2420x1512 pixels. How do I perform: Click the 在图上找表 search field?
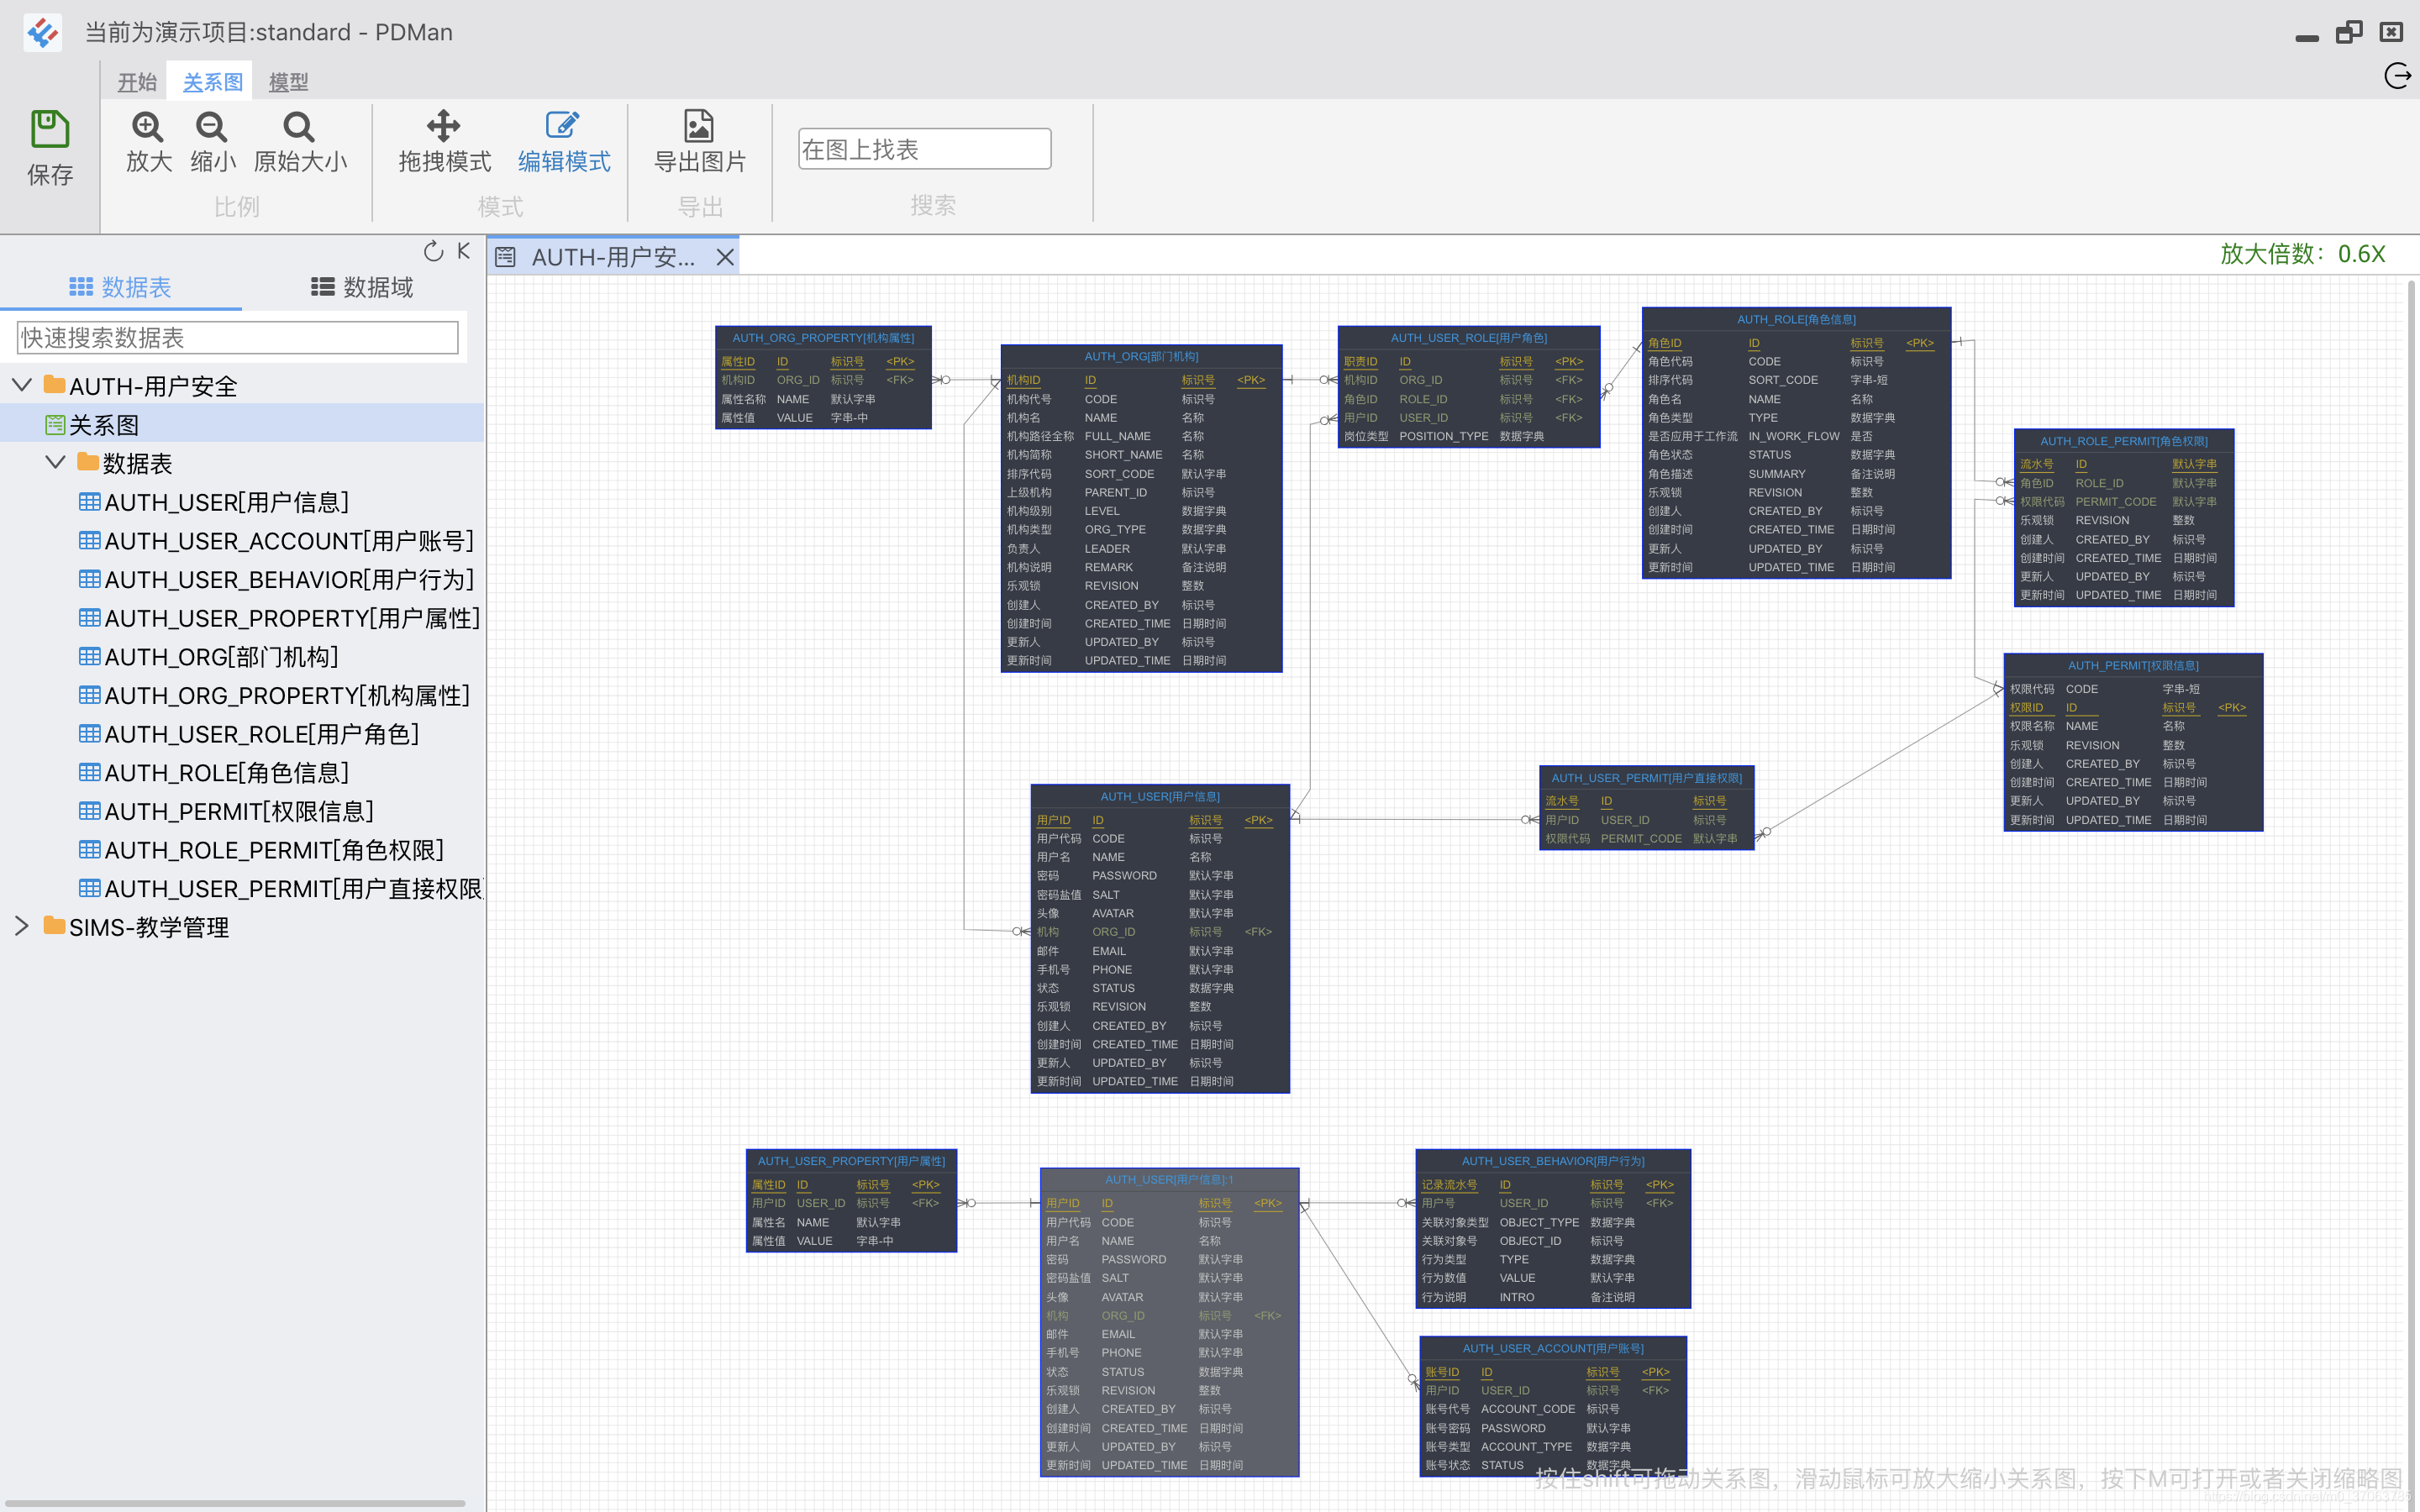924,149
